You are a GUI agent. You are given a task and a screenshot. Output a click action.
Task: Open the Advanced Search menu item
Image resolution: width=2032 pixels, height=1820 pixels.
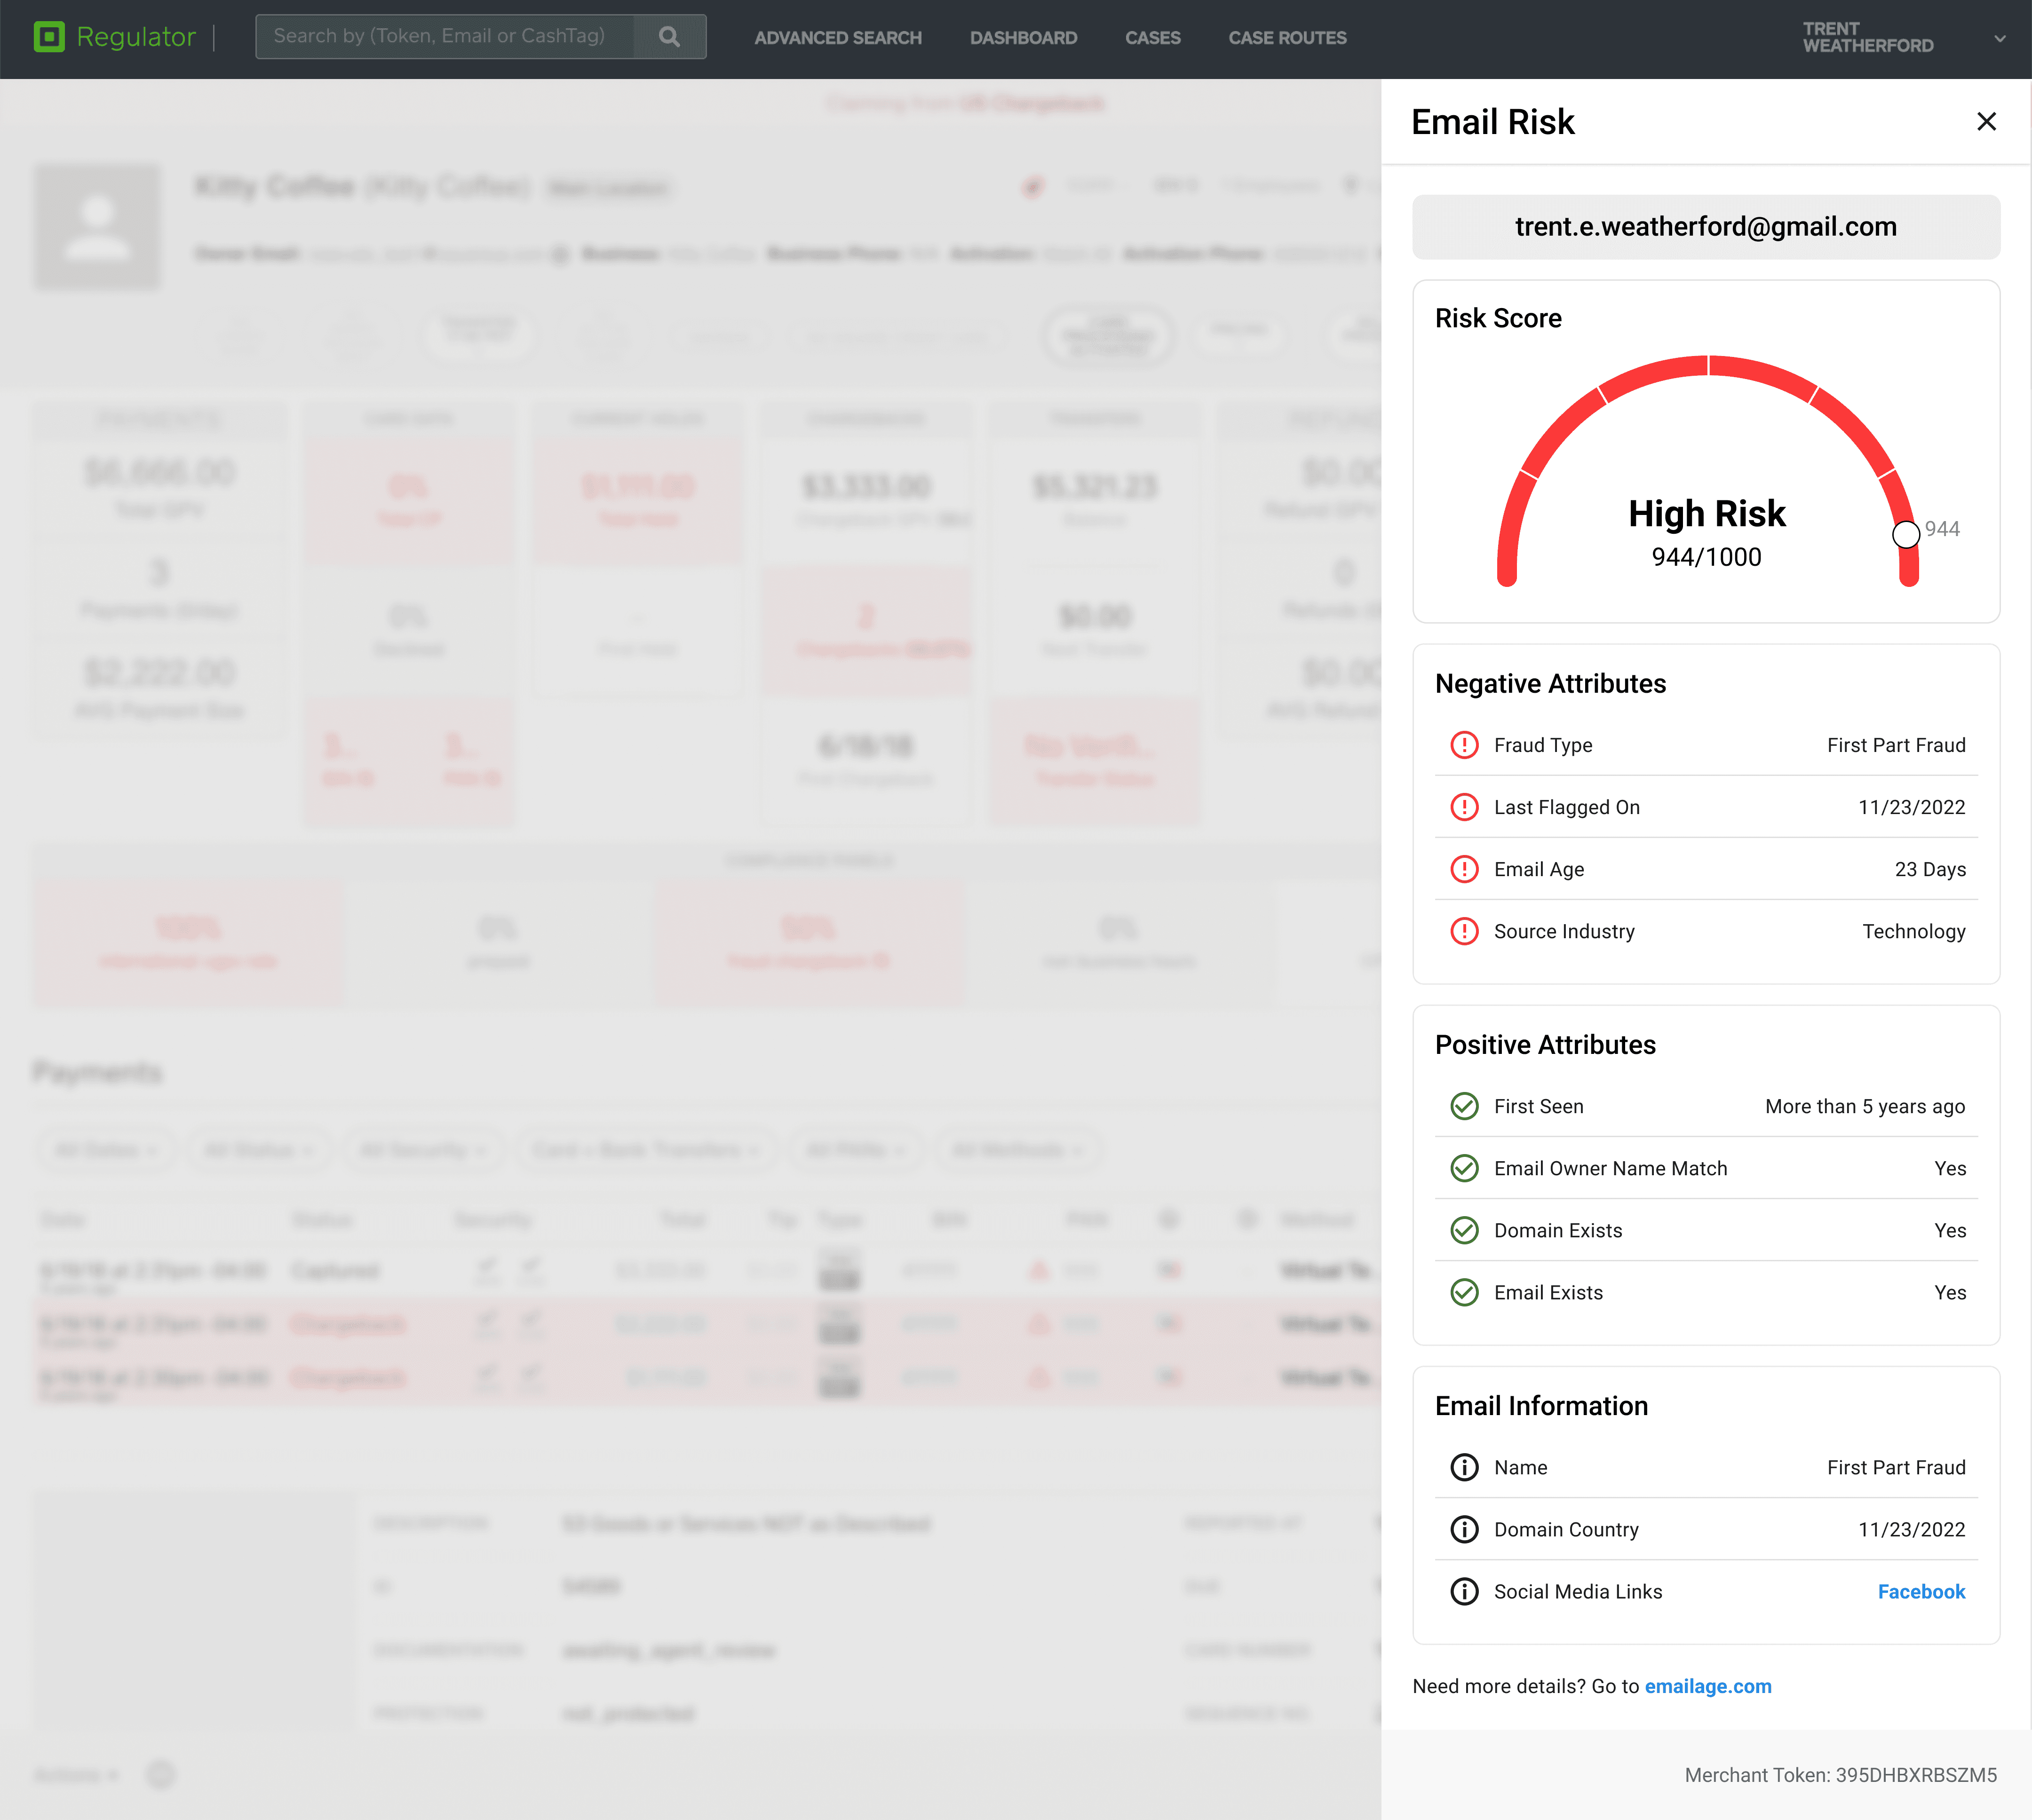[x=838, y=38]
